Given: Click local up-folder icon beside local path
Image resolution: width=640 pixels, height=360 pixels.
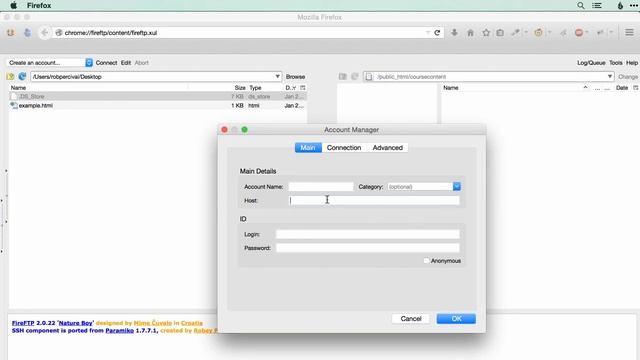Looking at the screenshot, I should [11, 76].
